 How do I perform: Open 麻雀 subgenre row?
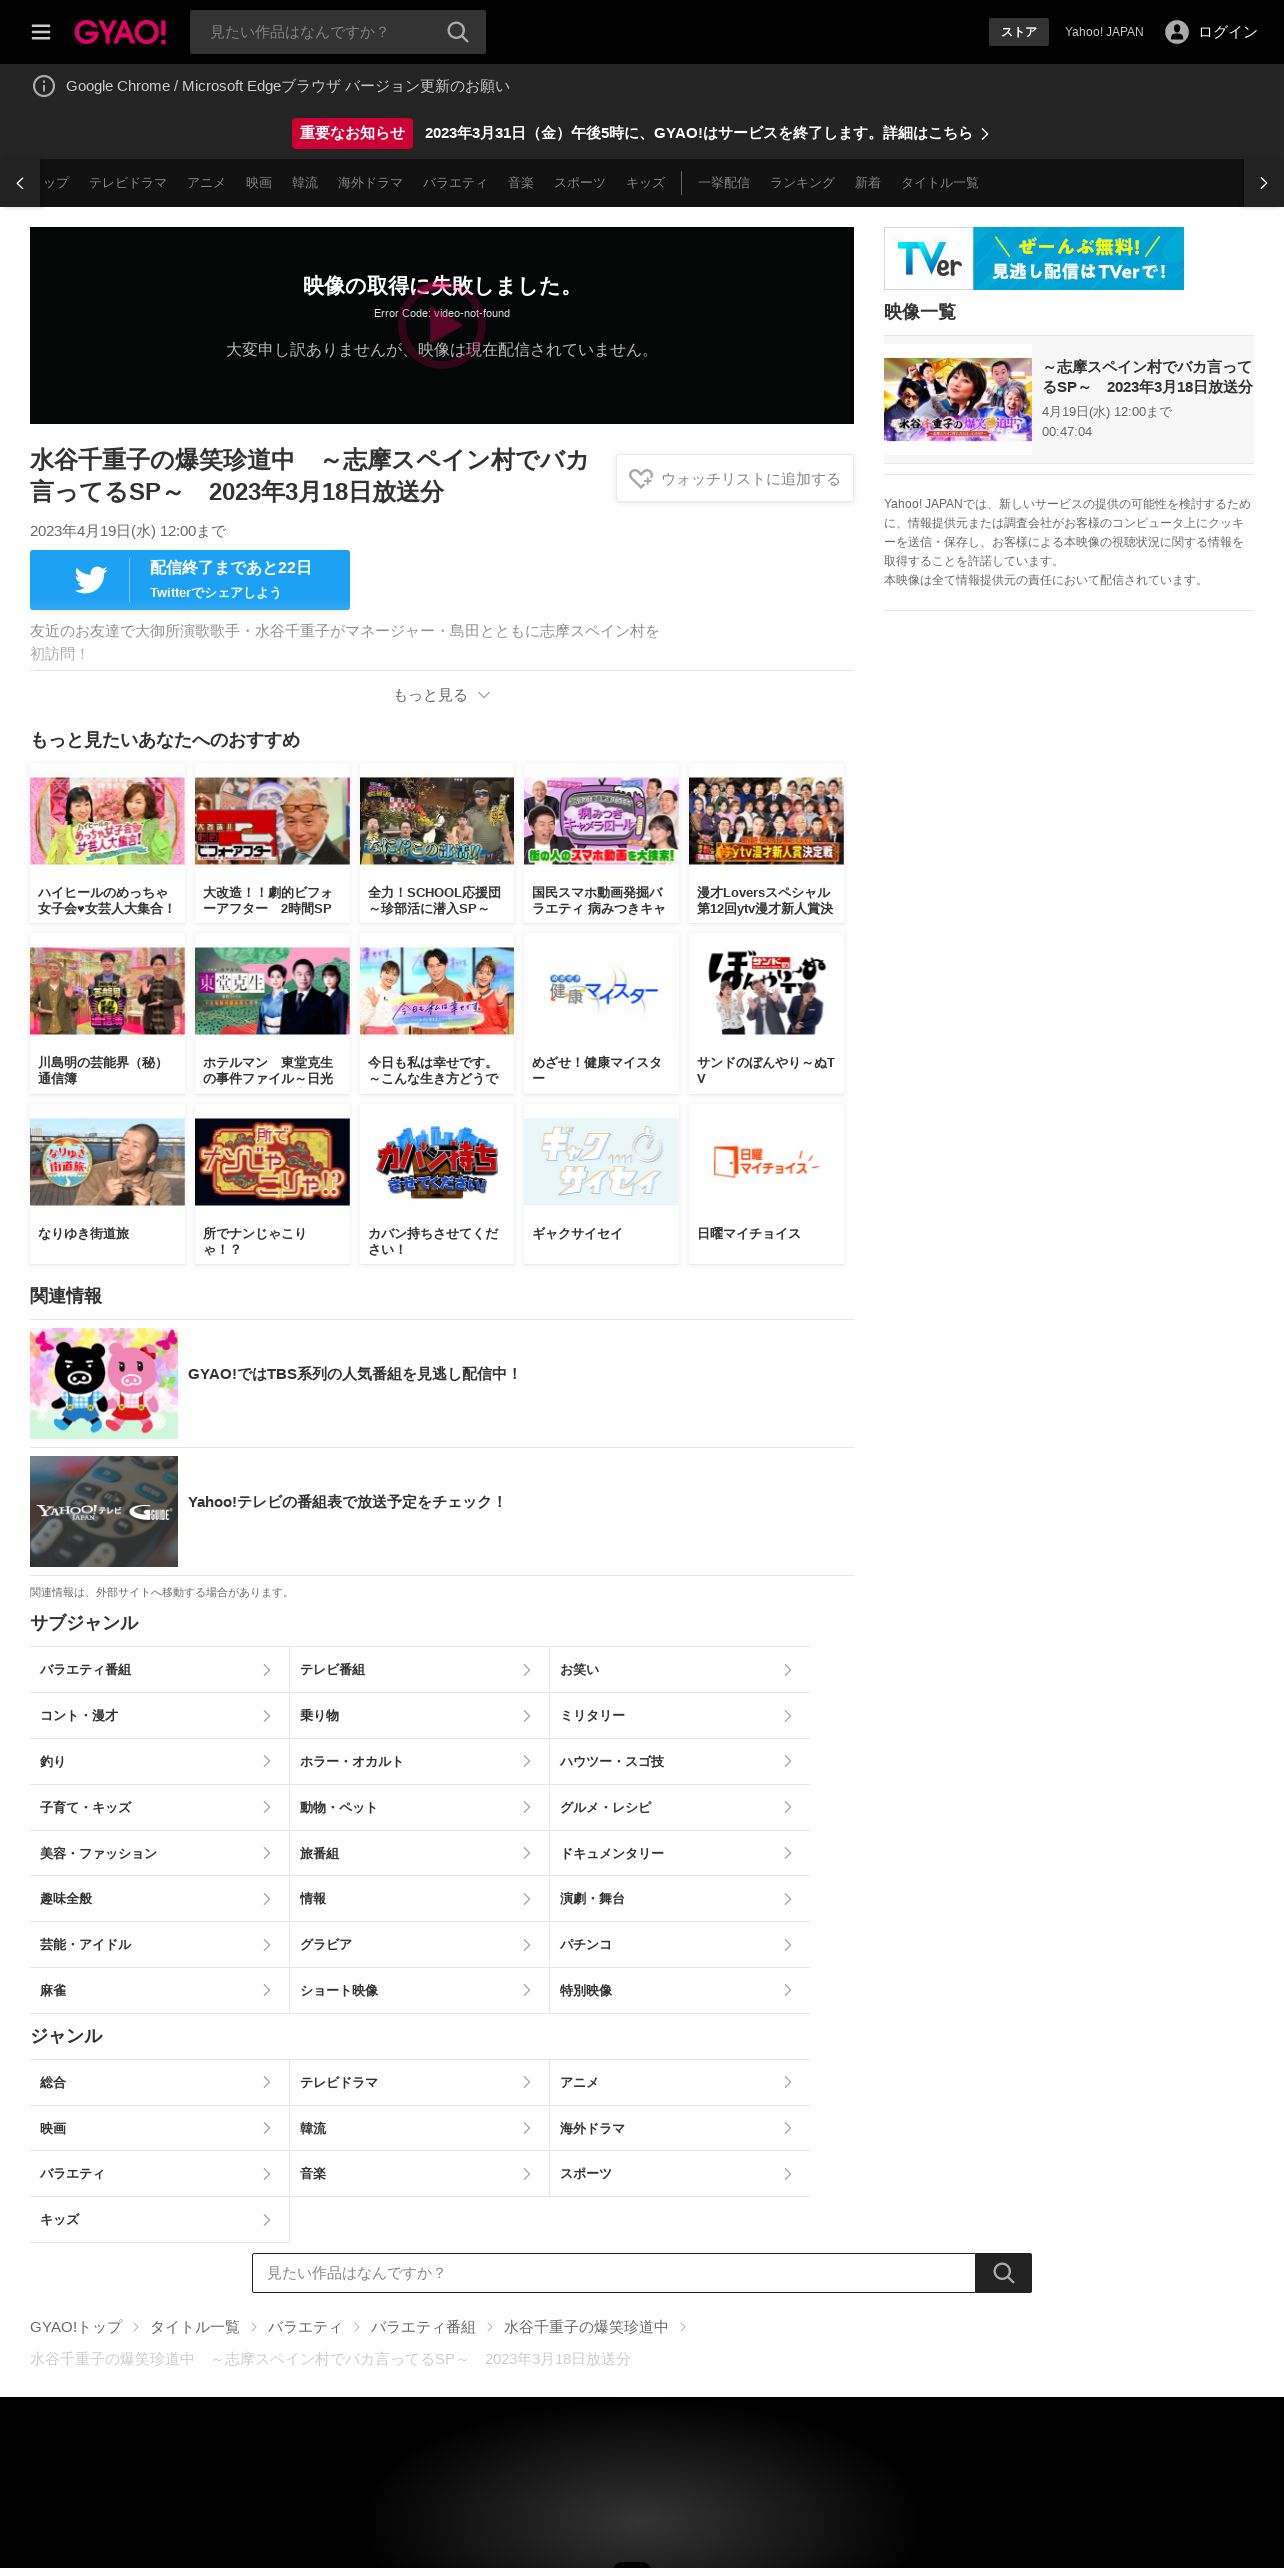click(160, 1991)
